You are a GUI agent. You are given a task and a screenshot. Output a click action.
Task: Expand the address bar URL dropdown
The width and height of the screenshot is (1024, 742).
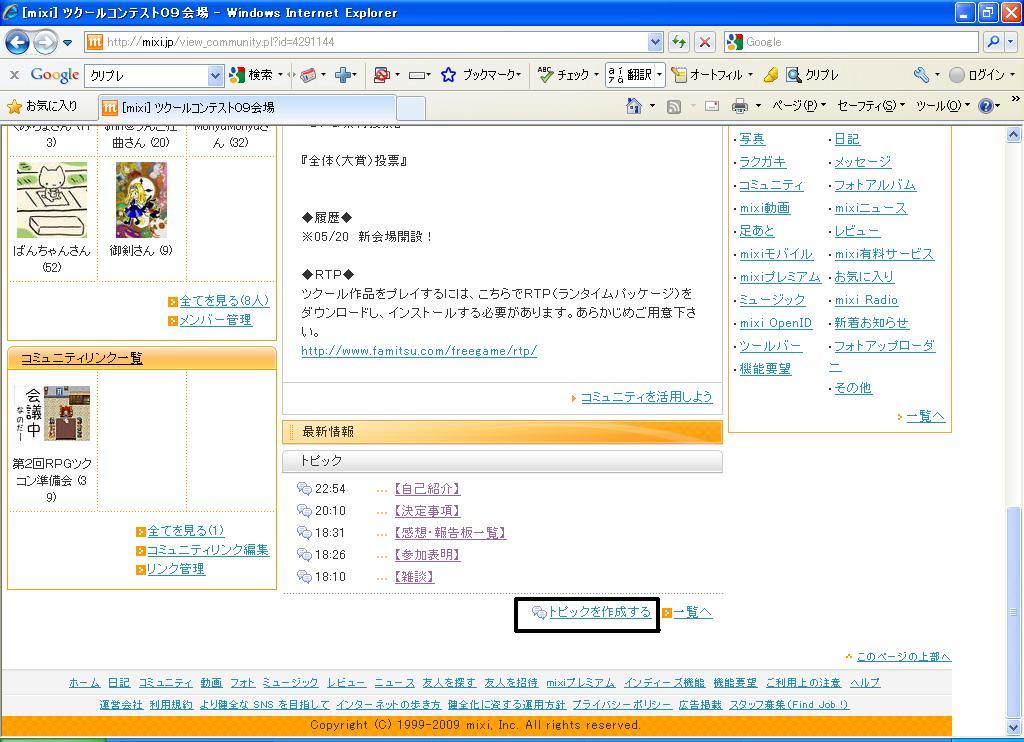pos(655,42)
